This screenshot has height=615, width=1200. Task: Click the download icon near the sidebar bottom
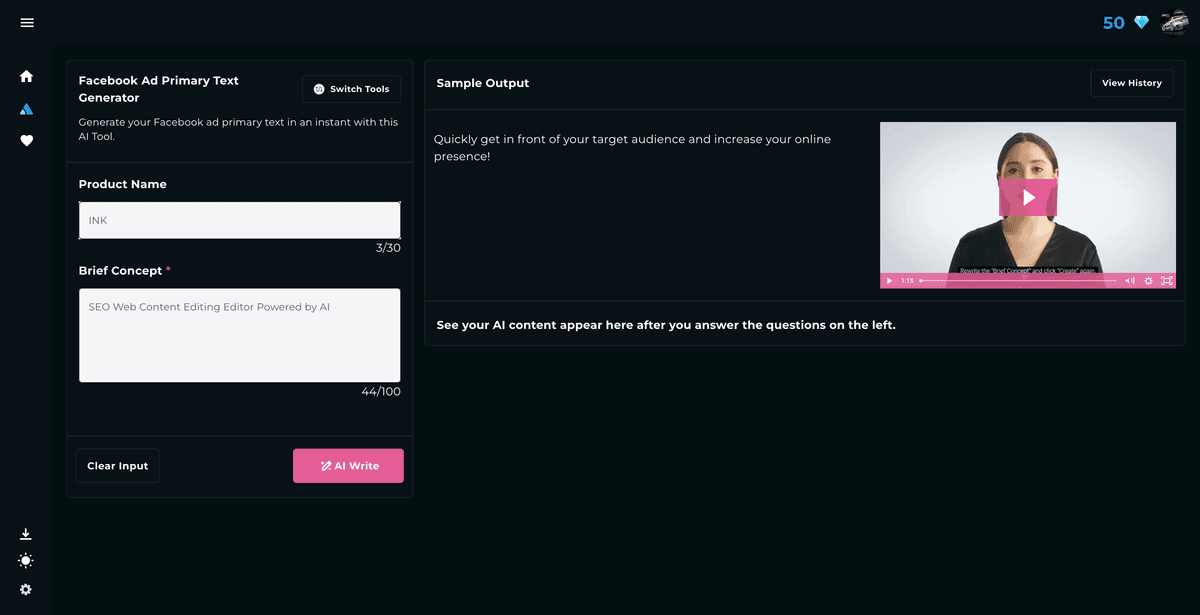26,533
